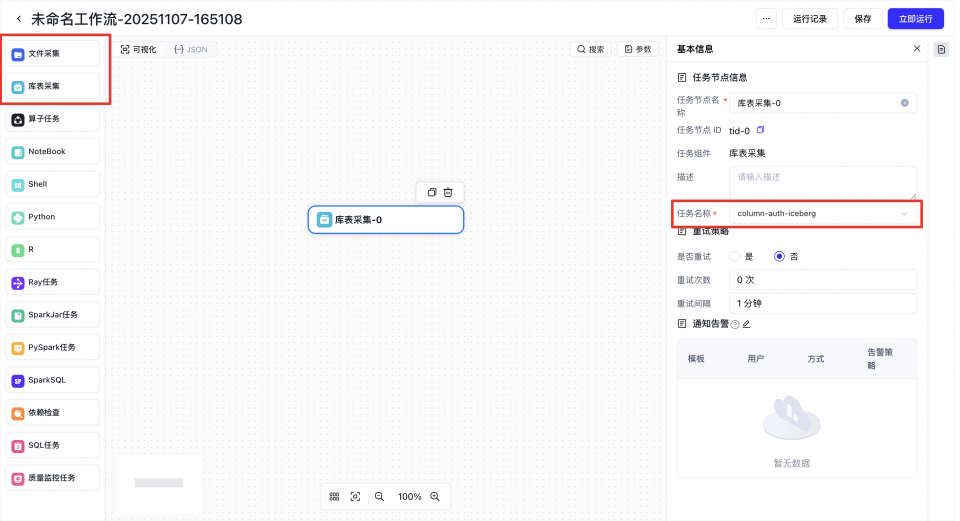The width and height of the screenshot is (960, 521).
Task: Open canvas 搜索 search
Action: [x=591, y=49]
